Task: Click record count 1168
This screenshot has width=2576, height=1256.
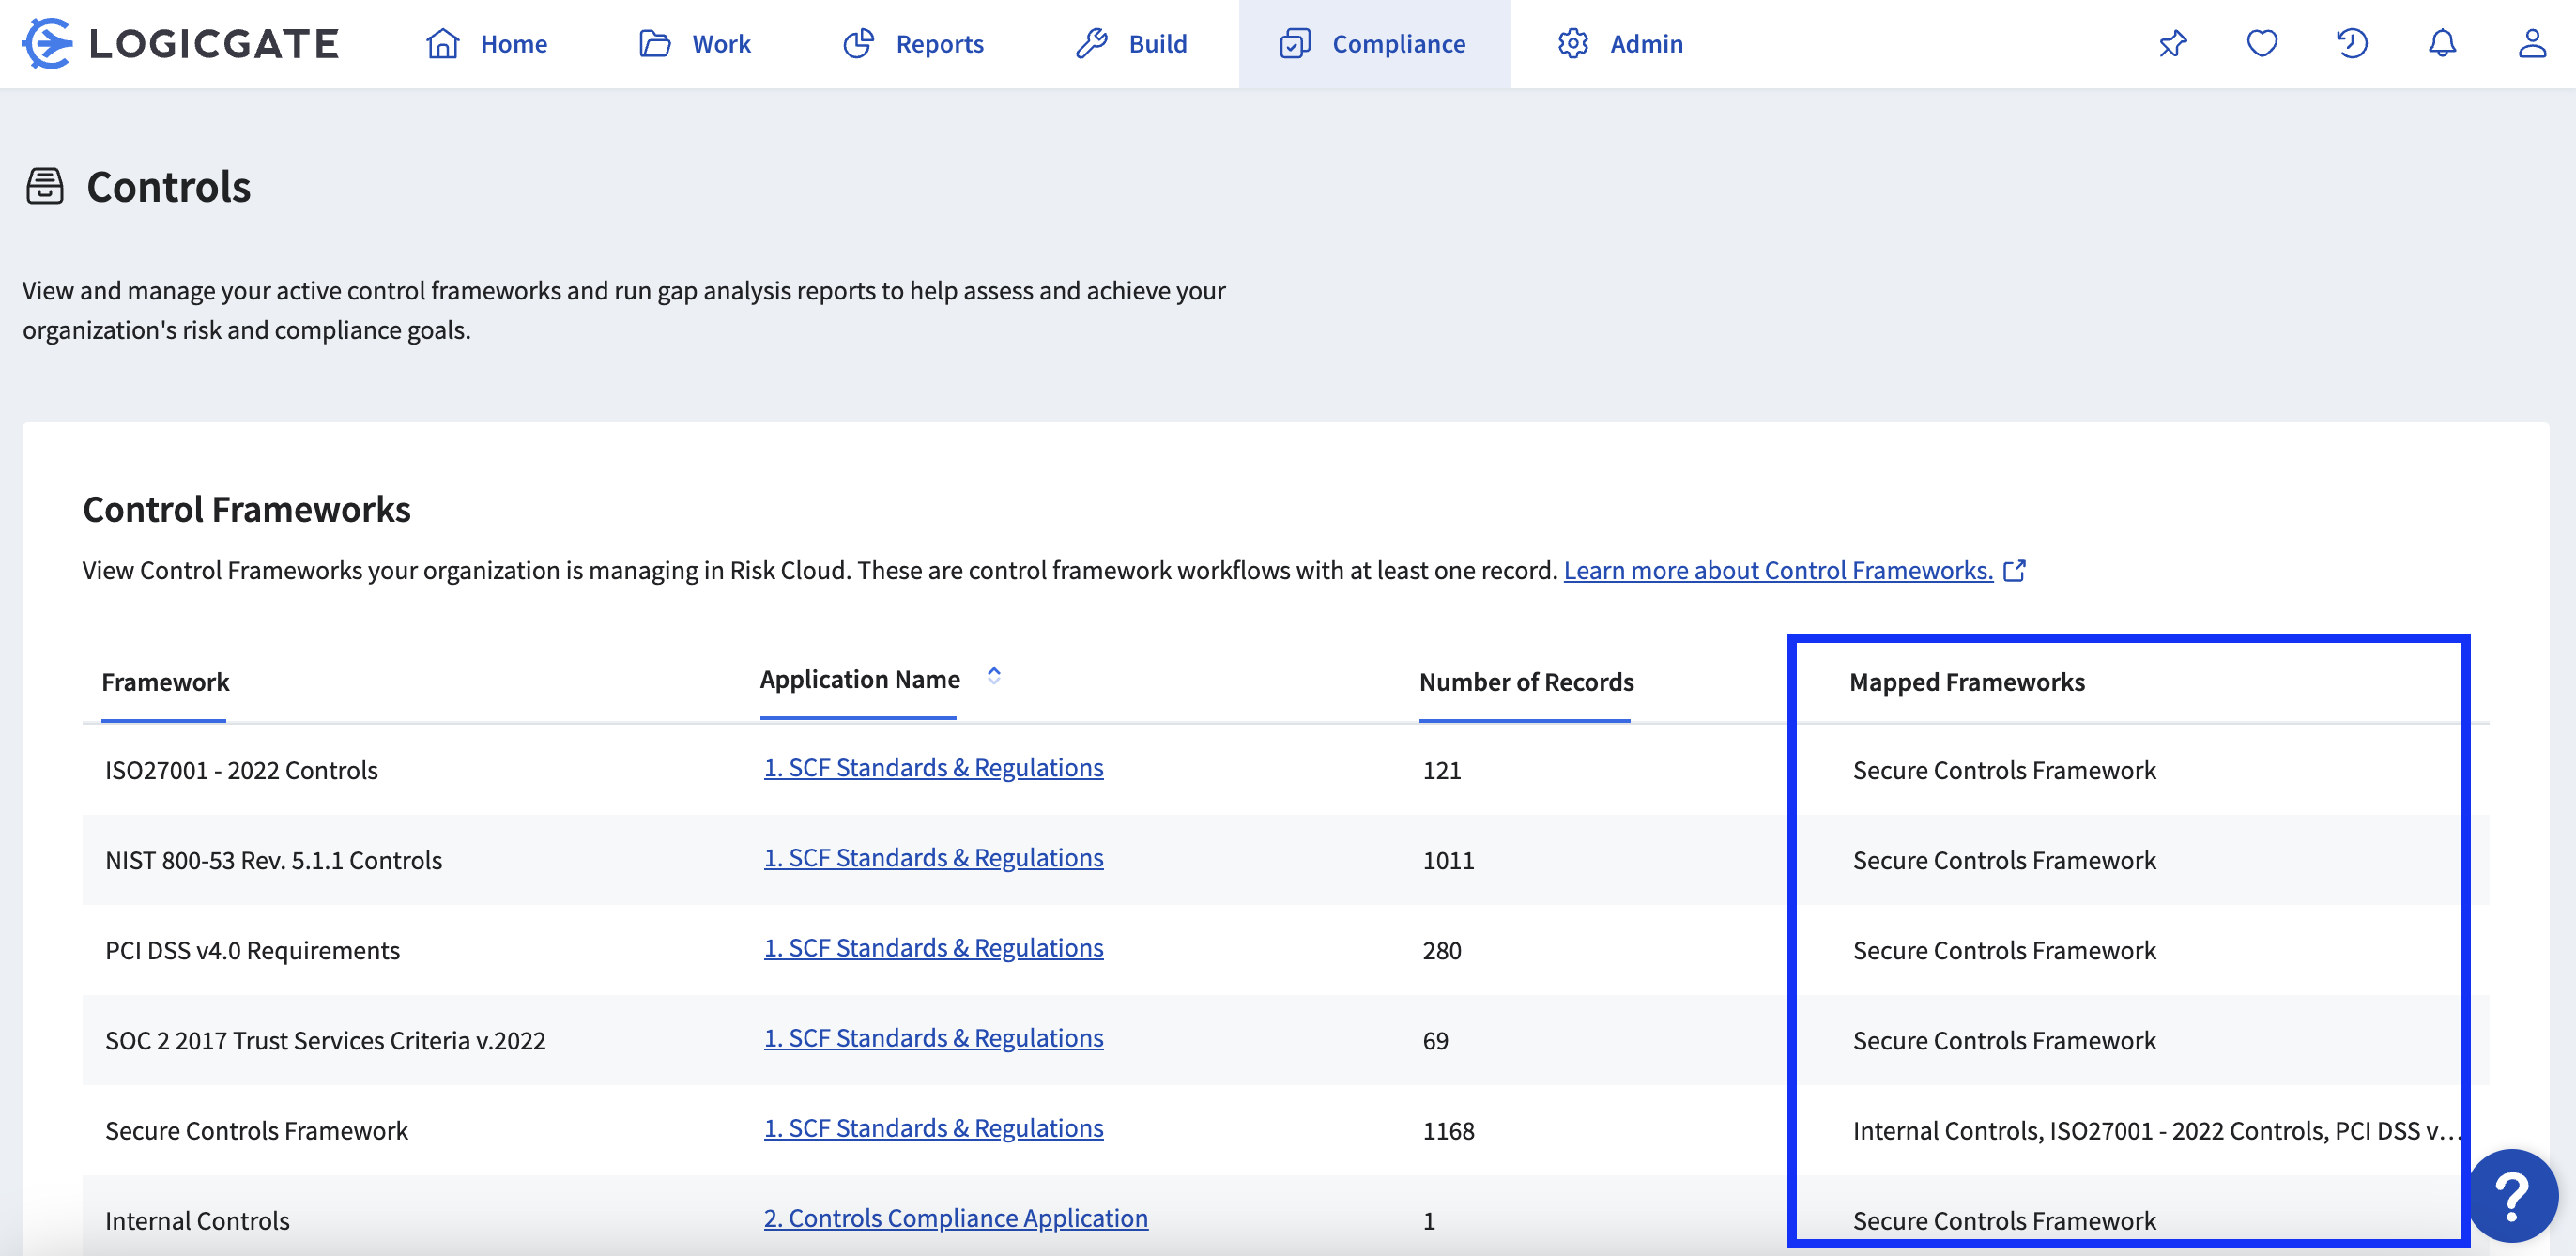Action: 1448,1131
